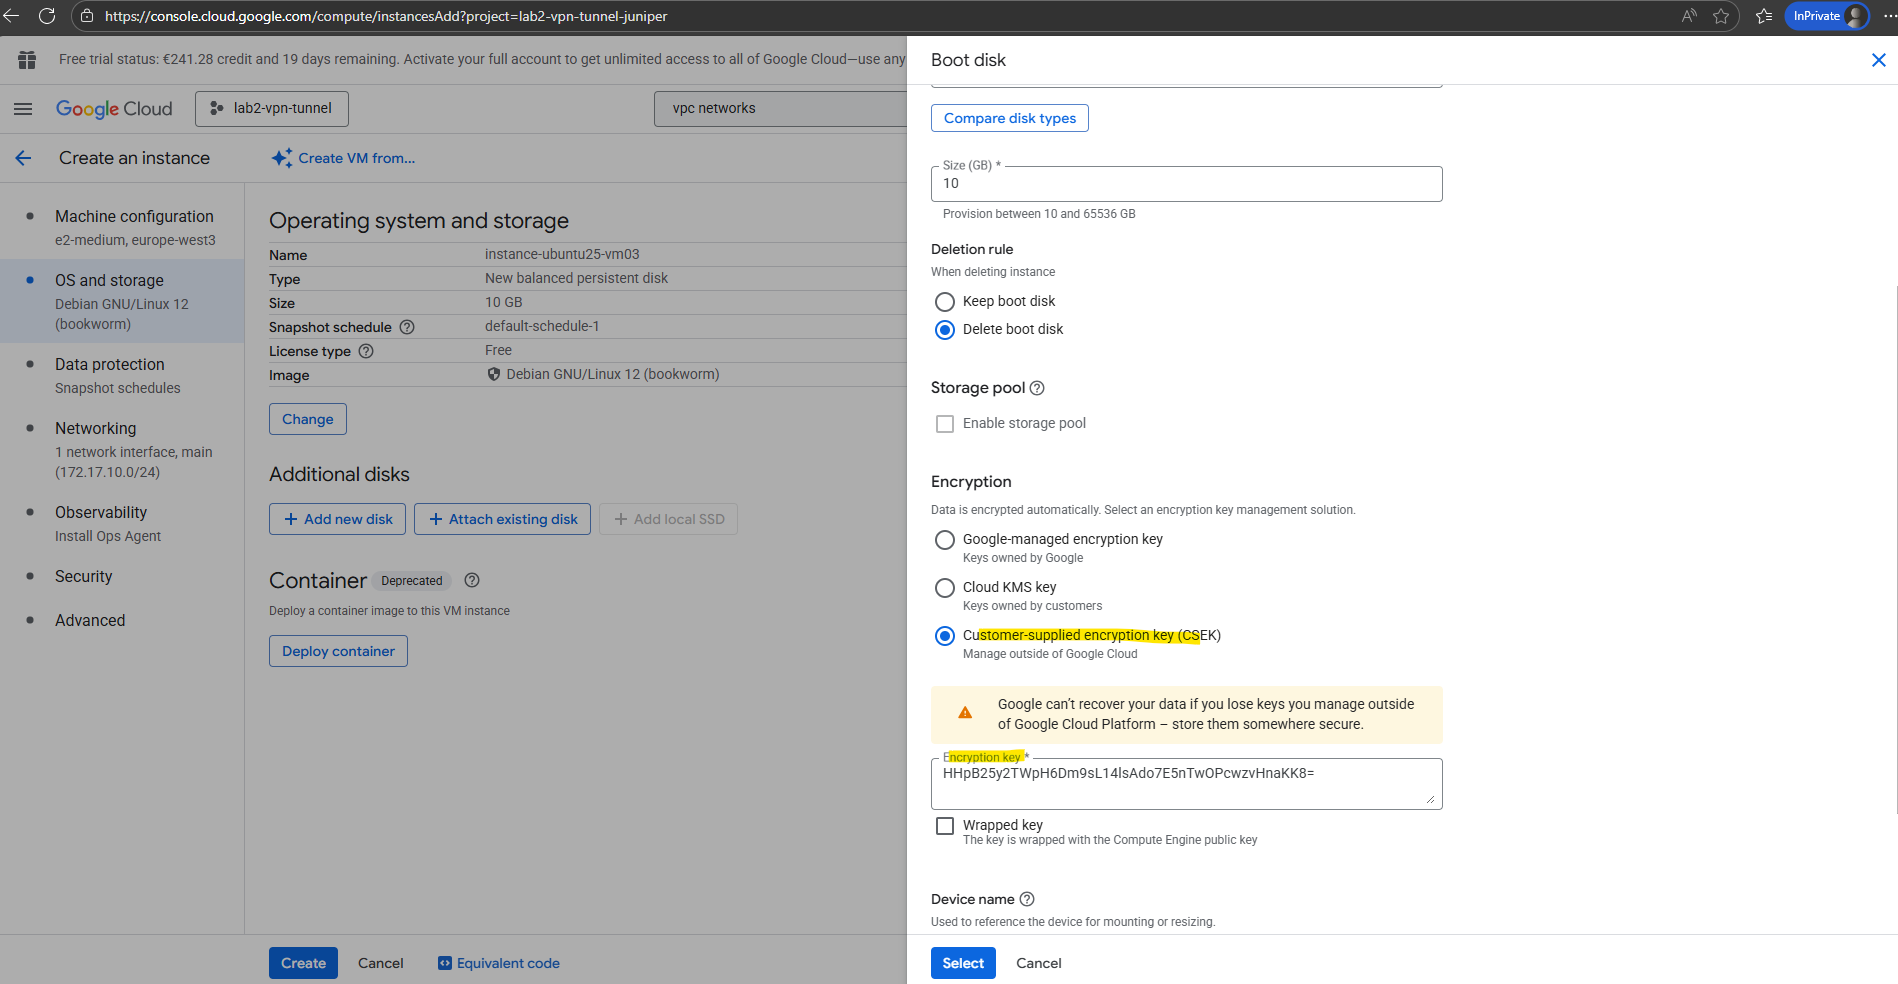Viewport: 1898px width, 984px height.
Task: Add page to favorites star icon
Action: tap(1721, 16)
